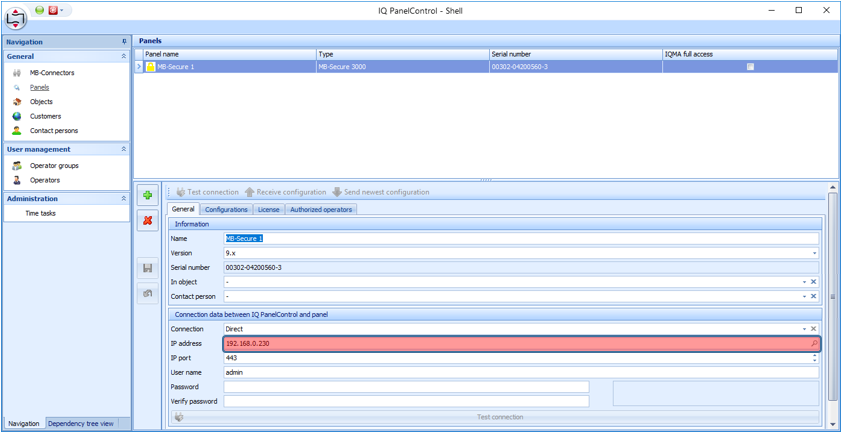Open the Contact person dropdown arrow
This screenshot has height=434, width=842.
(x=804, y=296)
